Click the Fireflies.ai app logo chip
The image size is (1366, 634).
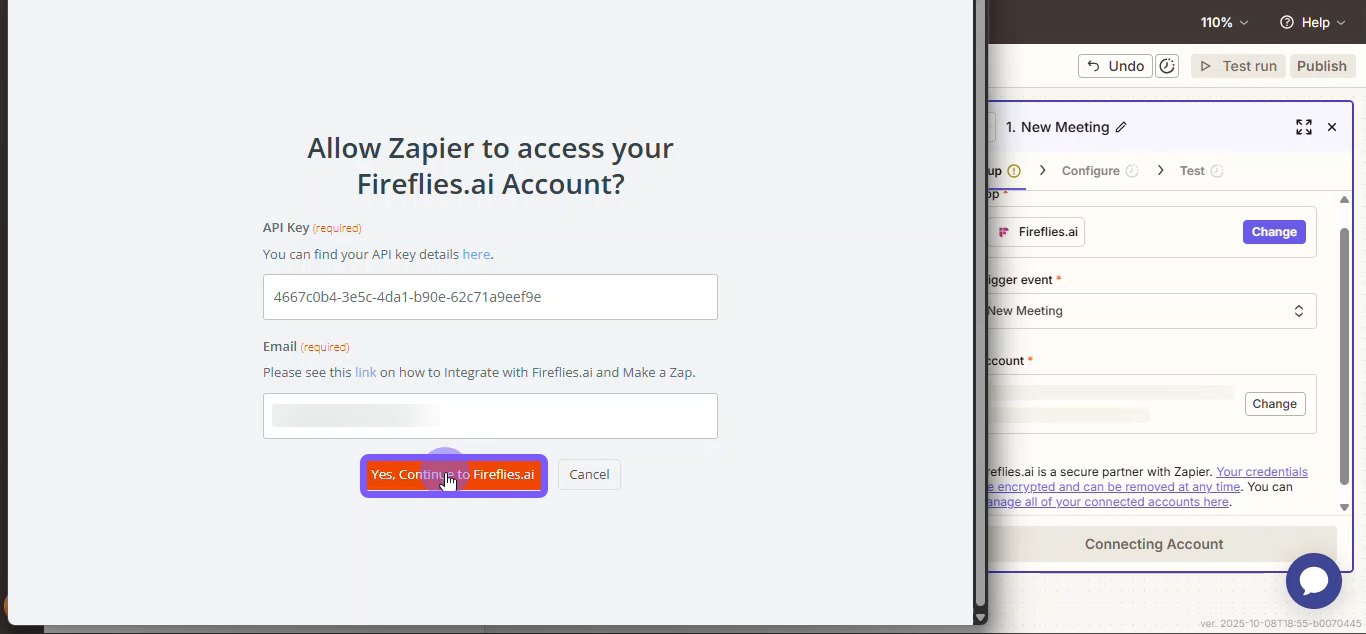1038,232
